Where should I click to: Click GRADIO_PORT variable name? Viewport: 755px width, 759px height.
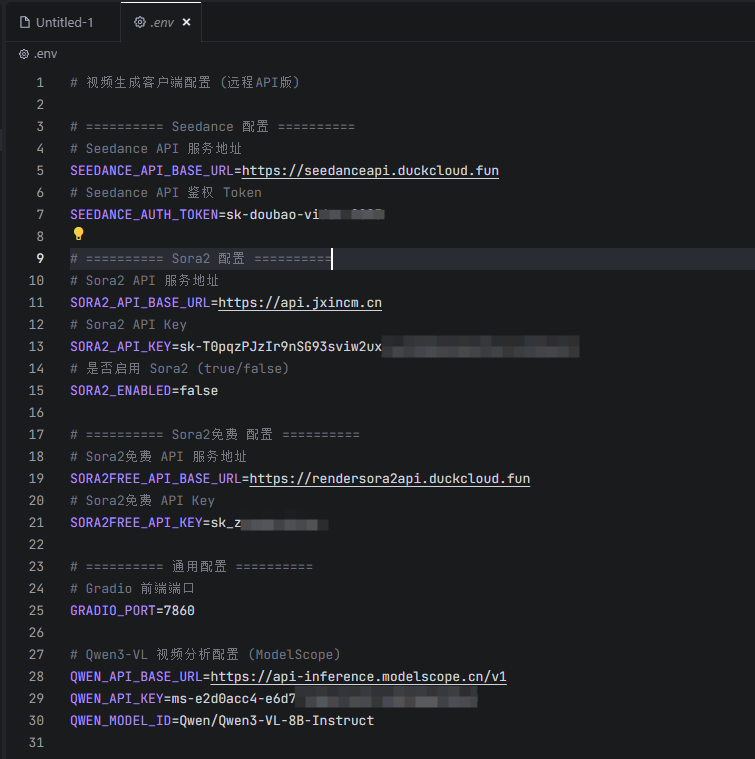click(x=113, y=611)
